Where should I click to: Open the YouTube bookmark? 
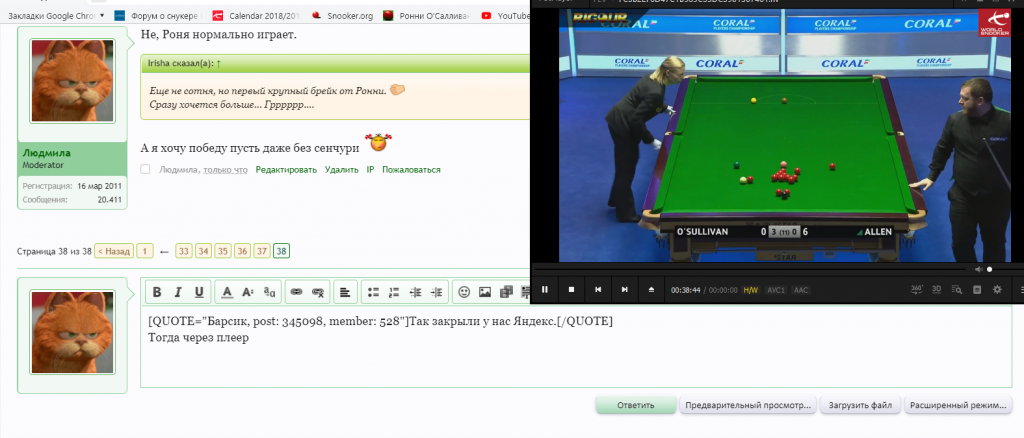504,16
